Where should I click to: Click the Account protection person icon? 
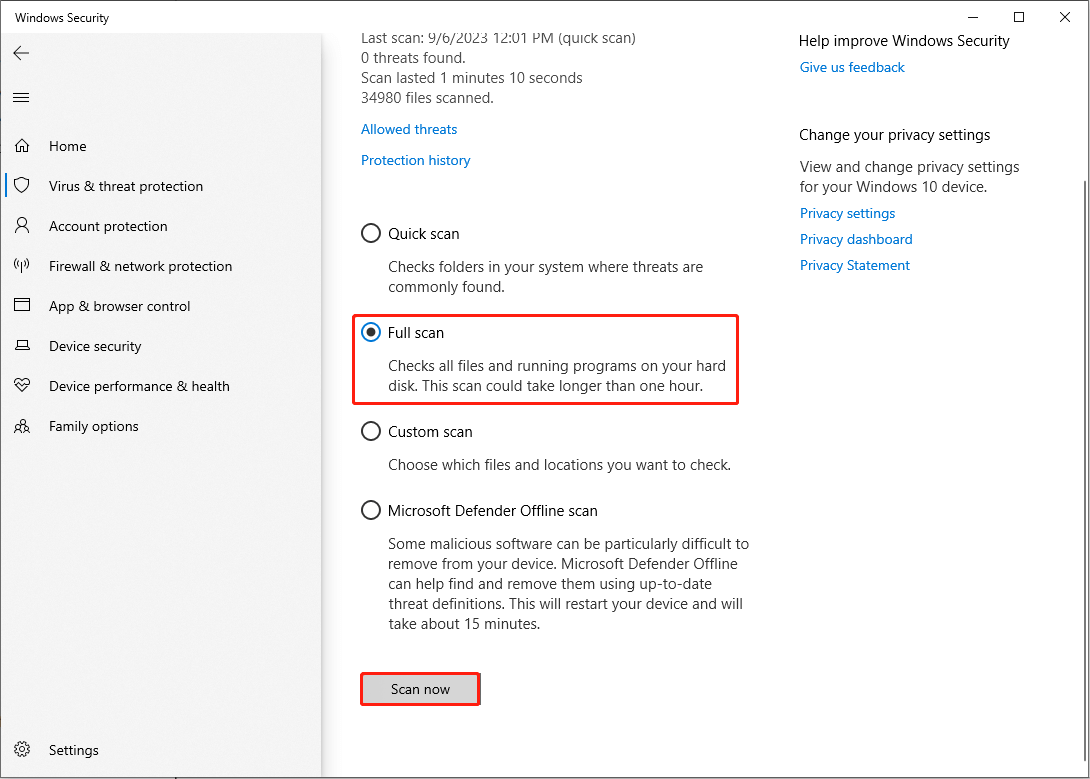[x=22, y=226]
